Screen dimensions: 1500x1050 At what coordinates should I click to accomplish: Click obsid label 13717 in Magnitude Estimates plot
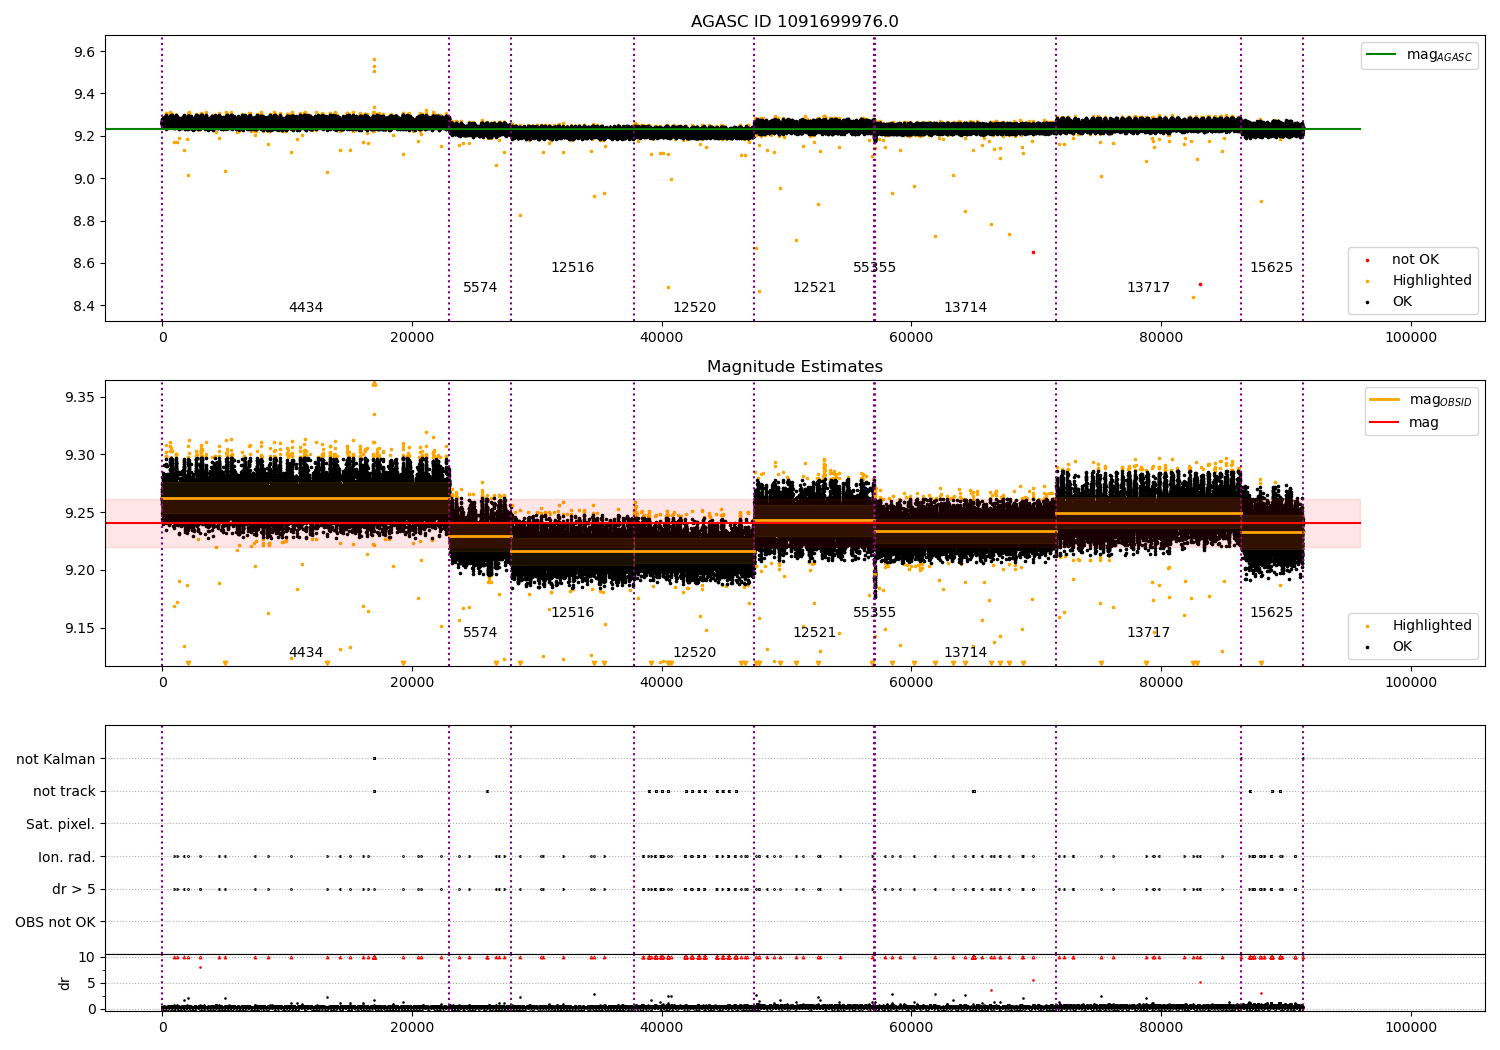(x=1148, y=633)
